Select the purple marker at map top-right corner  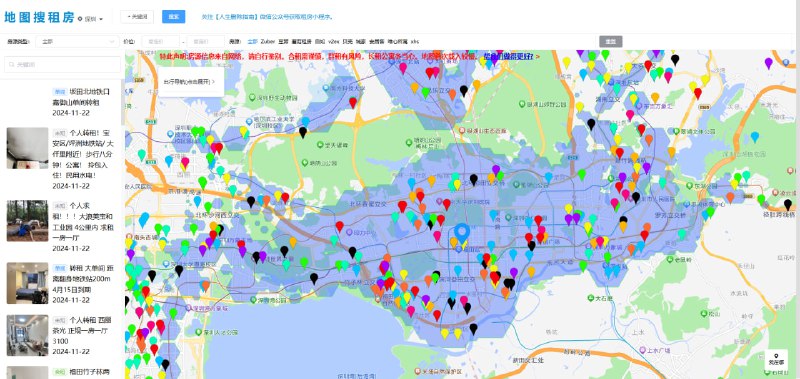click(x=768, y=63)
